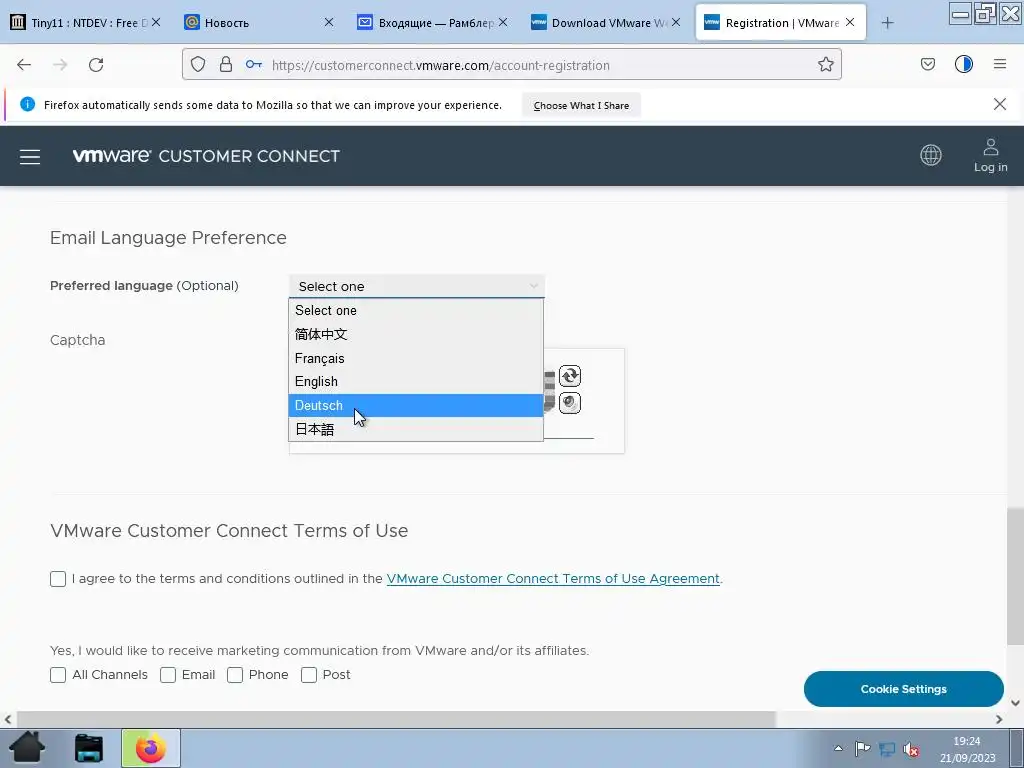
Task: Open Firefox application menu hamburger
Action: [x=1000, y=64]
